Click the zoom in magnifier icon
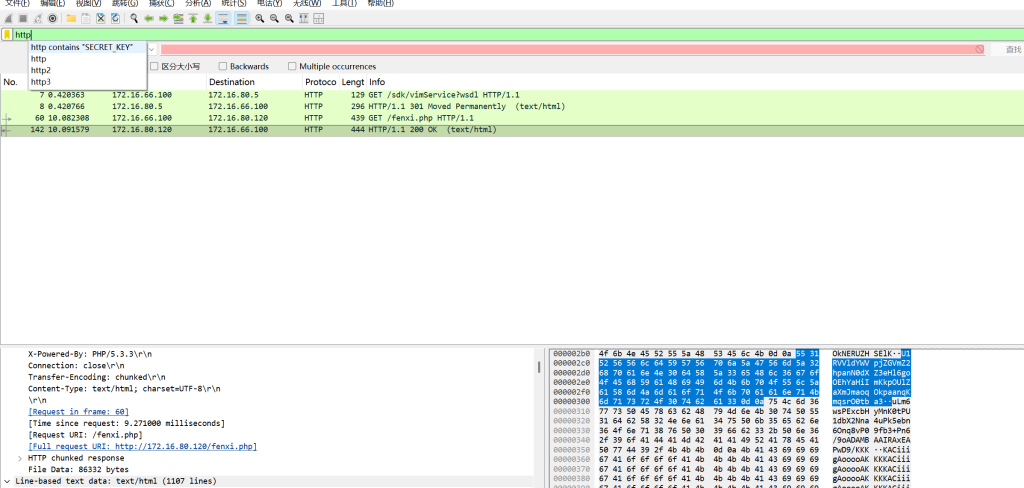Image resolution: width=1024 pixels, height=488 pixels. click(260, 18)
